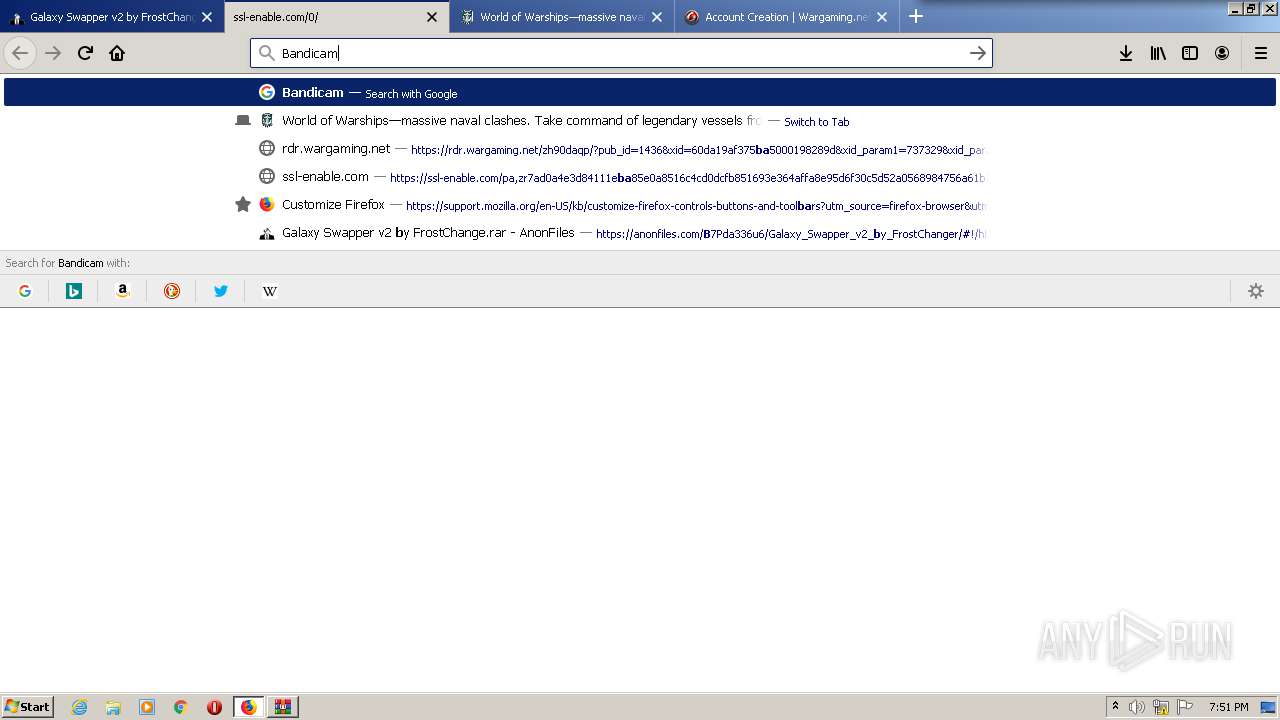
Task: Go back with the back arrow button
Action: pos(20,53)
